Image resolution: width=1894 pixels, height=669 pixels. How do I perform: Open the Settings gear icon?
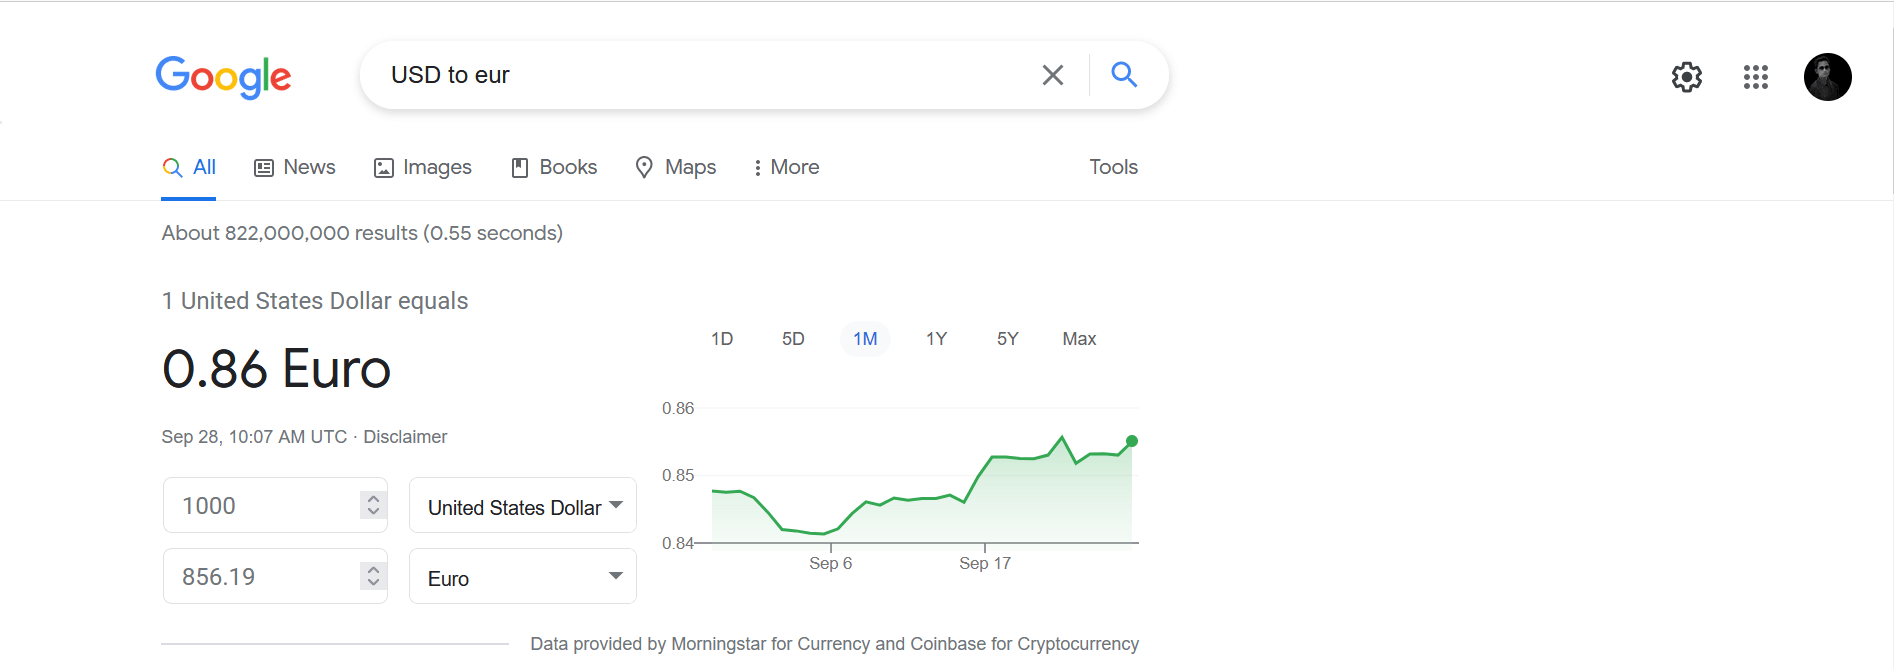tap(1687, 77)
